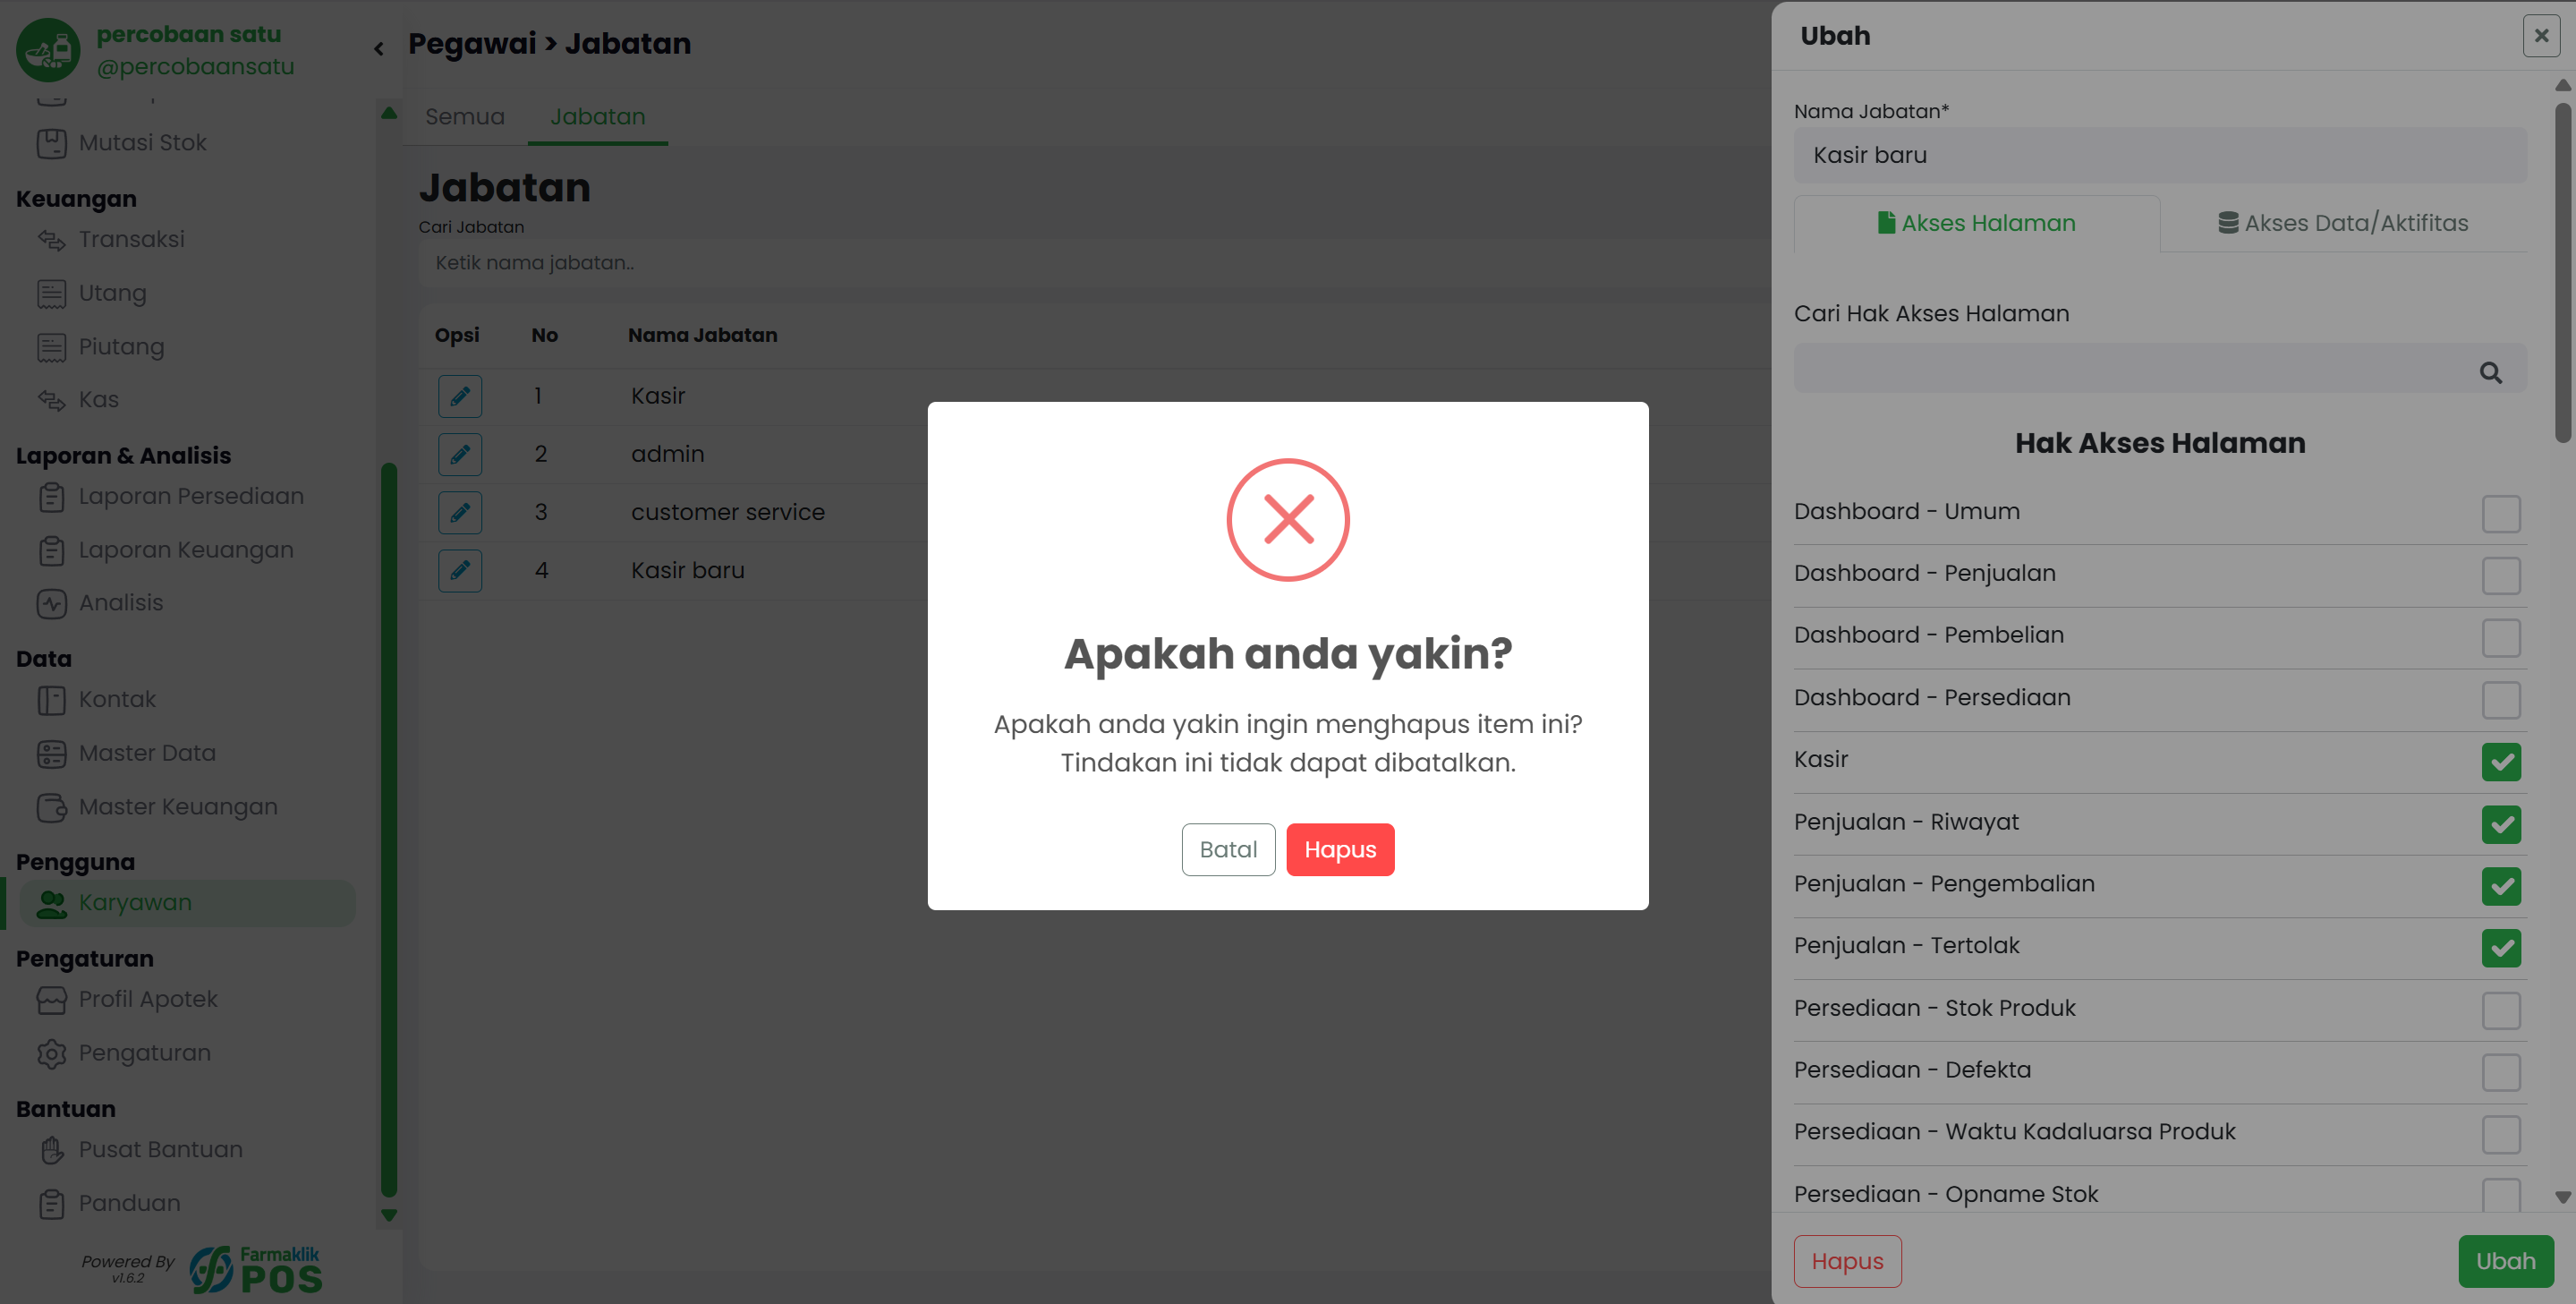
Task: Collapse the sidebar with the back chevron
Action: coord(379,48)
